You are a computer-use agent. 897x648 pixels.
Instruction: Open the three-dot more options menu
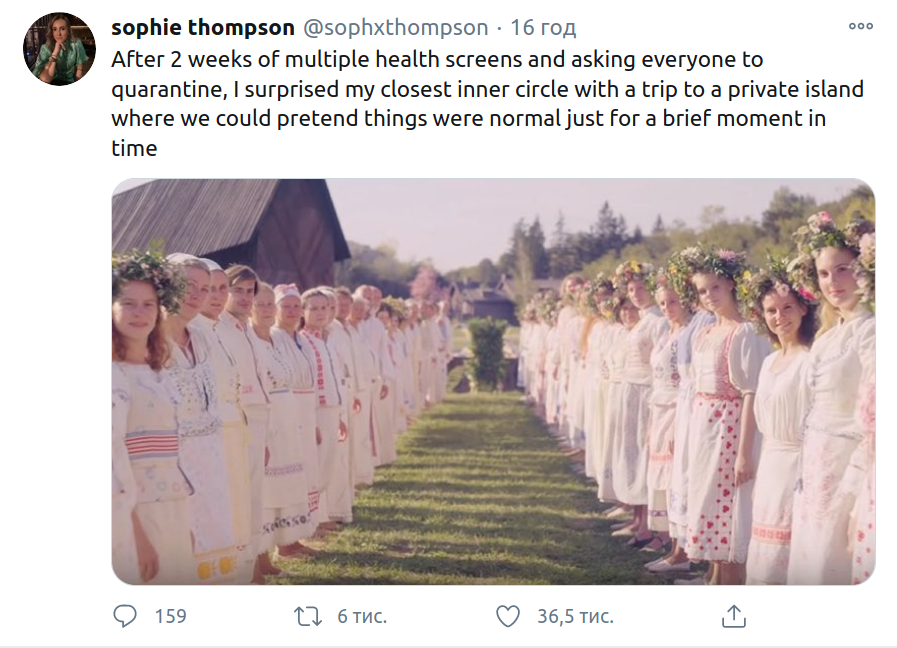tap(860, 27)
